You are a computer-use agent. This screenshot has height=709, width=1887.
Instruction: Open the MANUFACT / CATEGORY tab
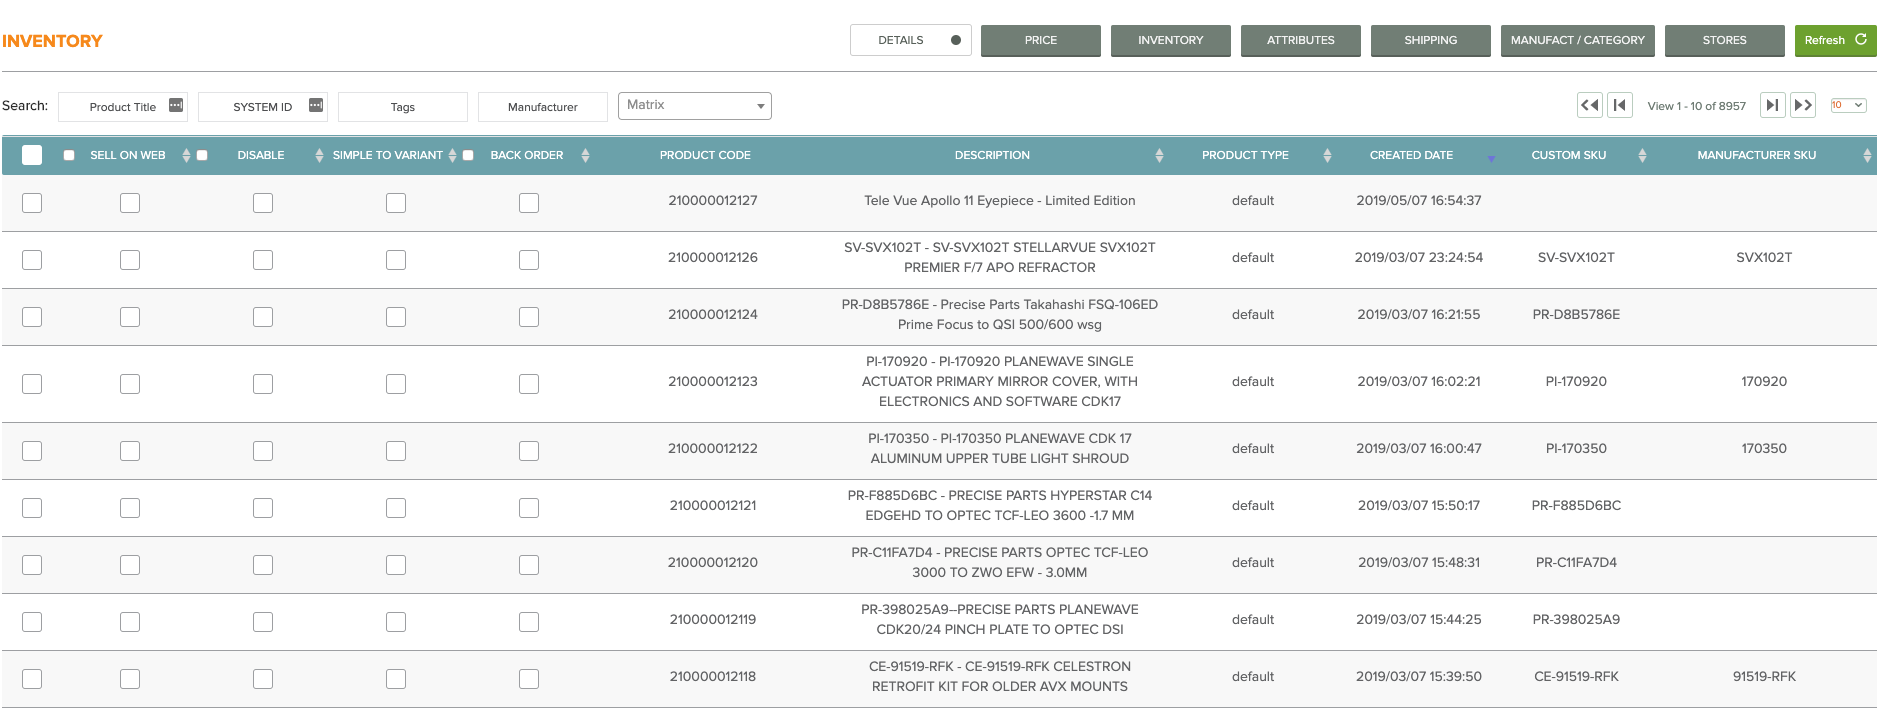coord(1577,40)
